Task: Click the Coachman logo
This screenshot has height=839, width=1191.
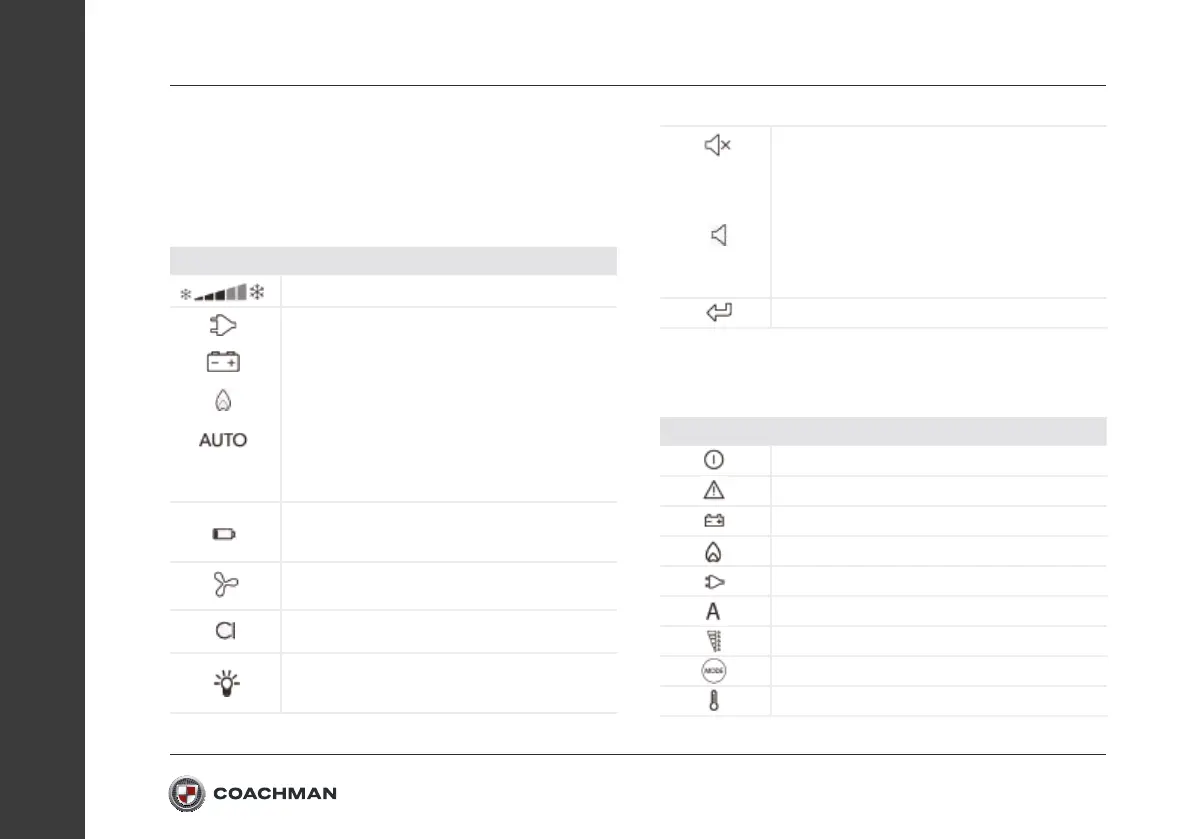Action: [253, 793]
